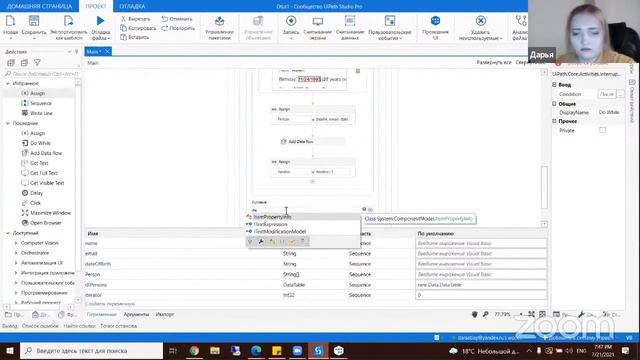Collapse the Favorites (Избранное) group

click(7, 83)
